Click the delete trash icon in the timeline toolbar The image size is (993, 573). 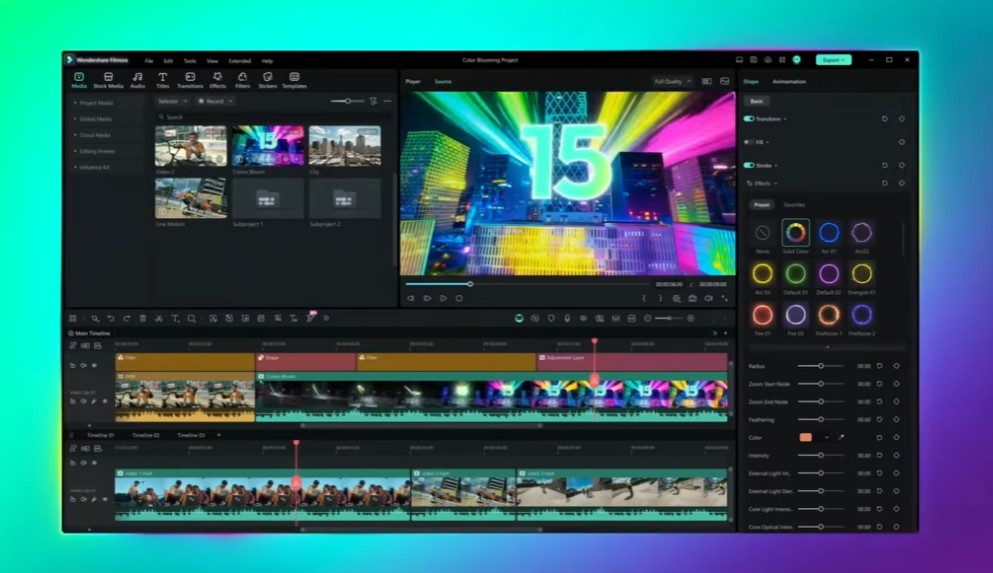coord(143,318)
